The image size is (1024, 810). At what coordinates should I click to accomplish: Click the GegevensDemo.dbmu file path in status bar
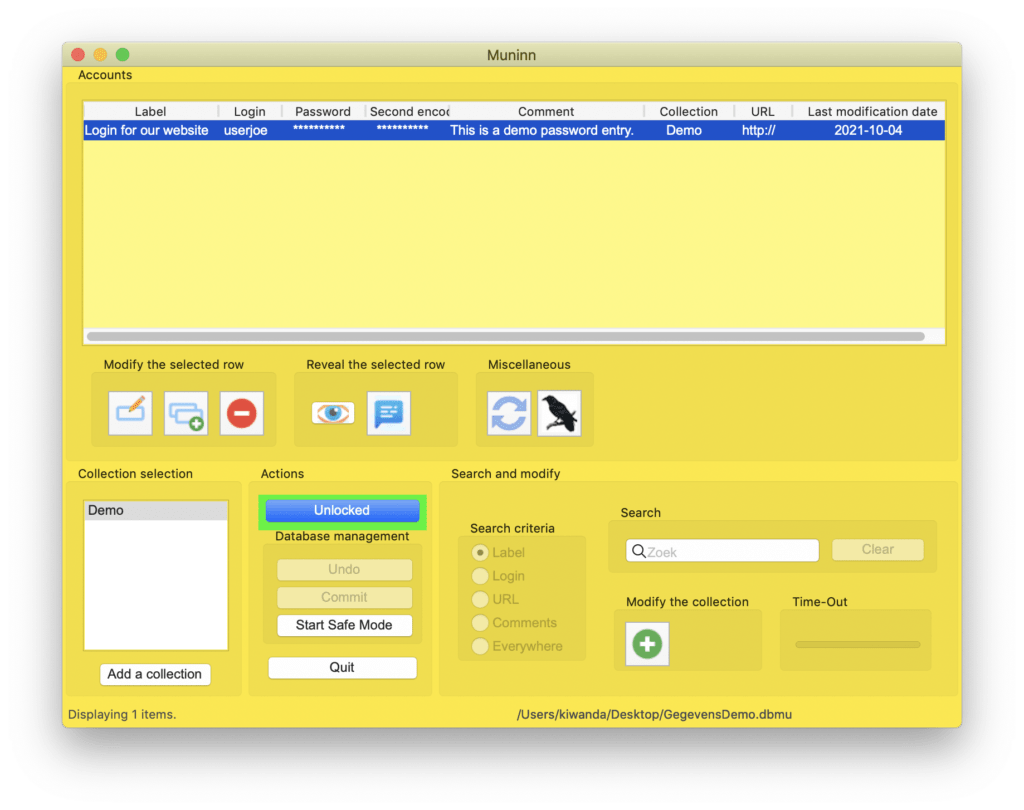click(x=654, y=715)
